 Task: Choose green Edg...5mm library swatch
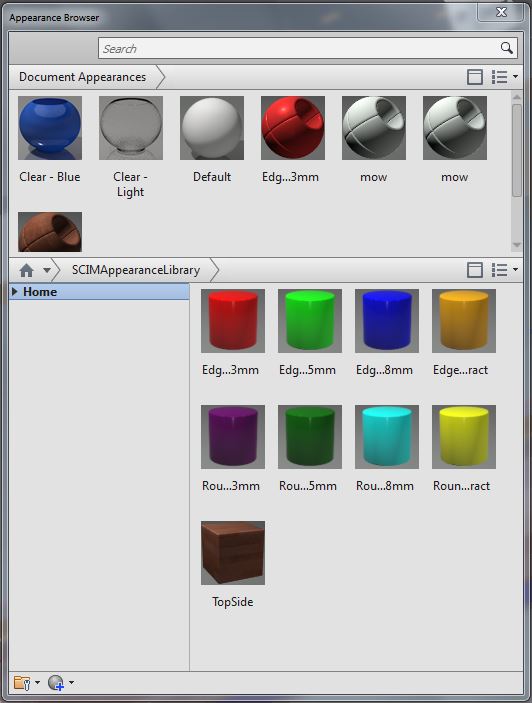(310, 321)
